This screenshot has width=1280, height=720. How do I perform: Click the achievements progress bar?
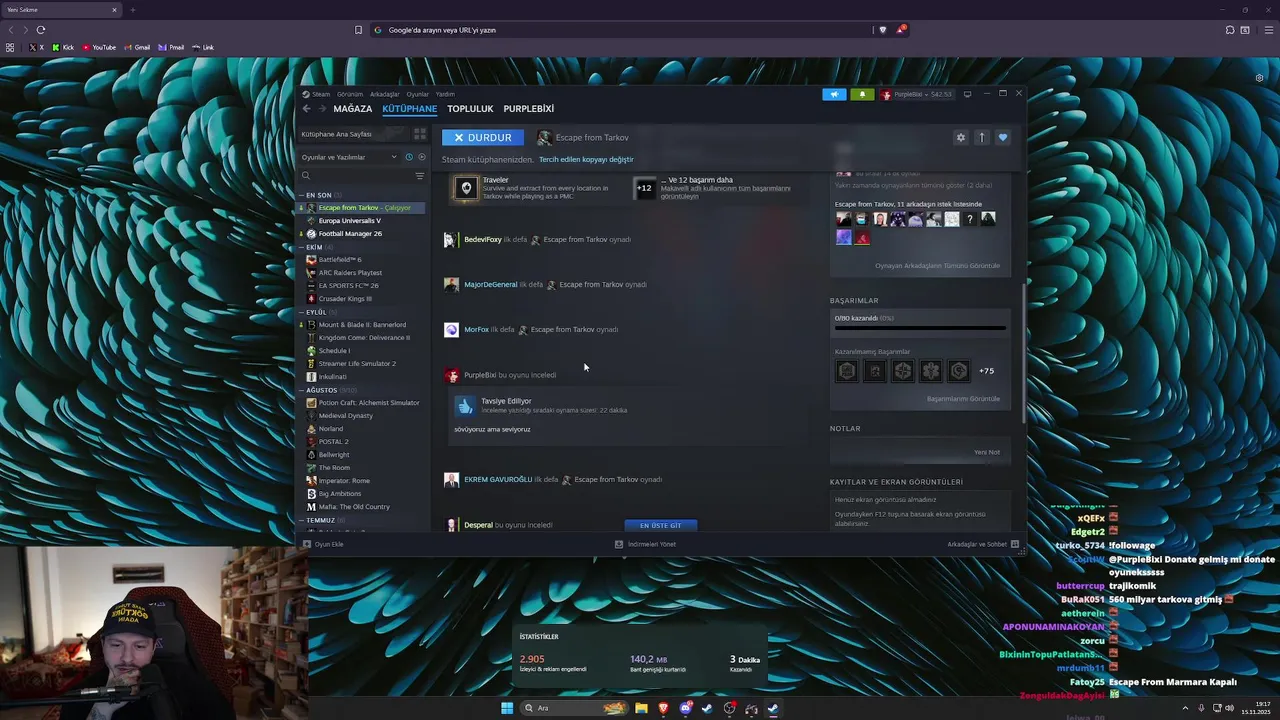[x=920, y=328]
